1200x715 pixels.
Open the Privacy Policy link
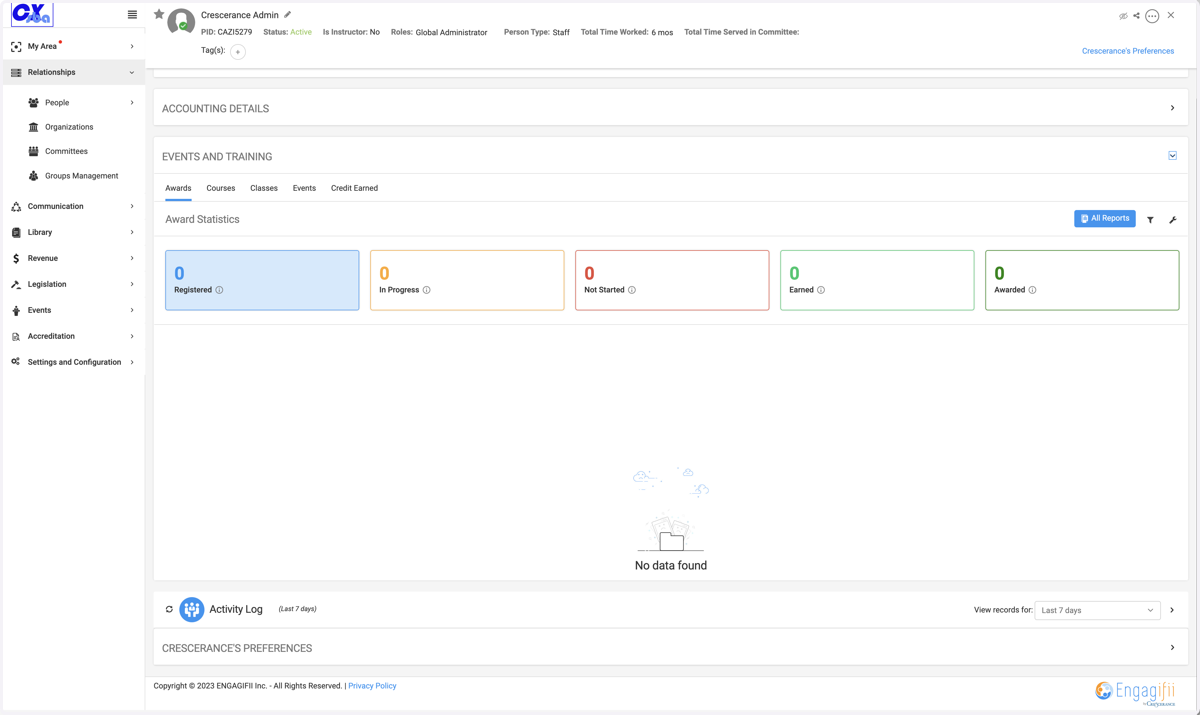pos(372,686)
